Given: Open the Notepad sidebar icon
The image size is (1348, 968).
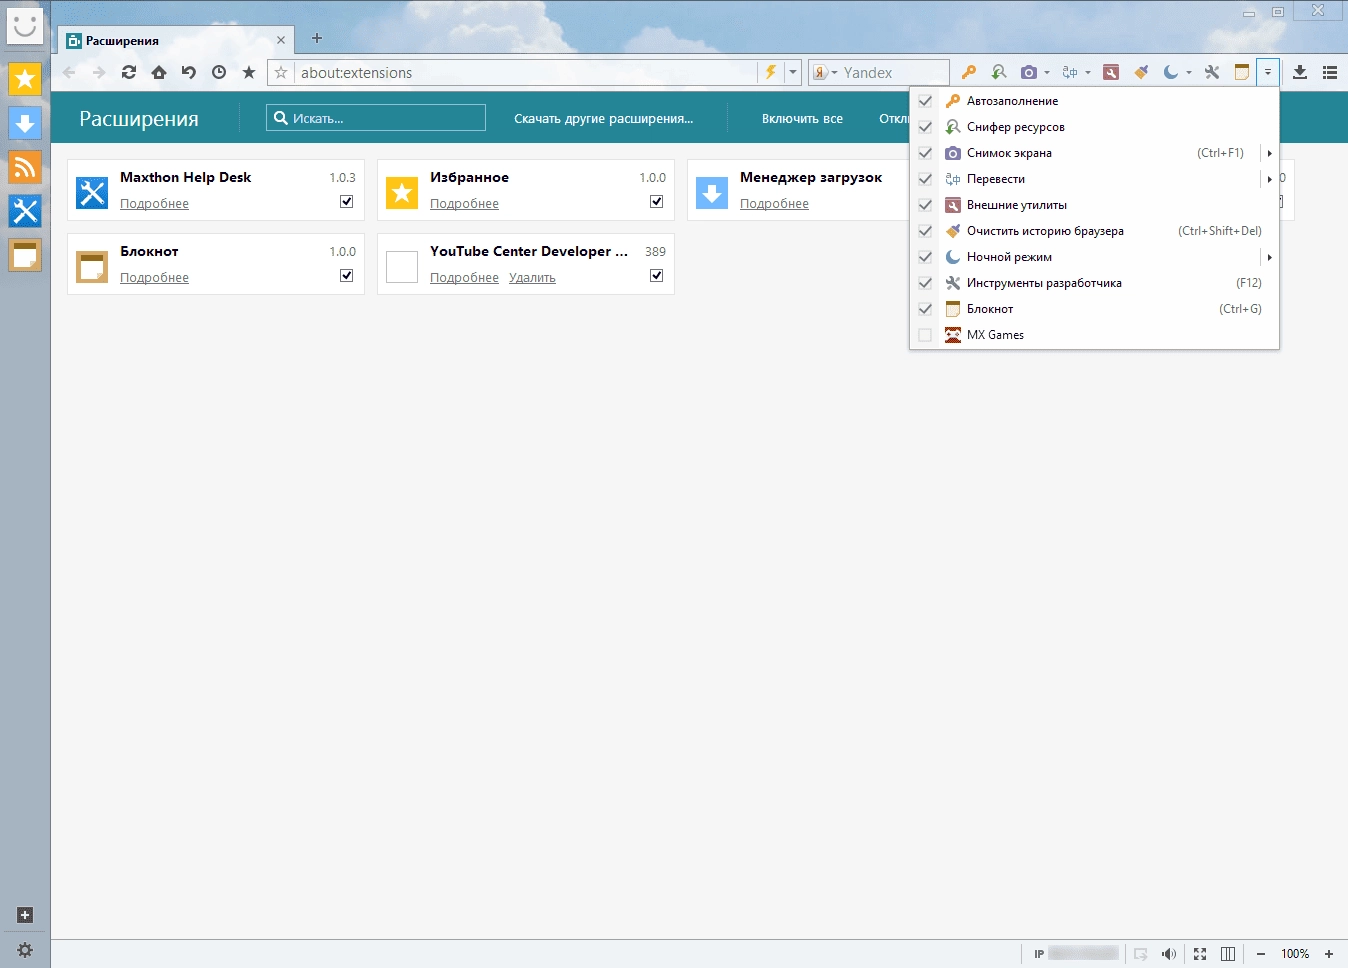Looking at the screenshot, I should (25, 255).
